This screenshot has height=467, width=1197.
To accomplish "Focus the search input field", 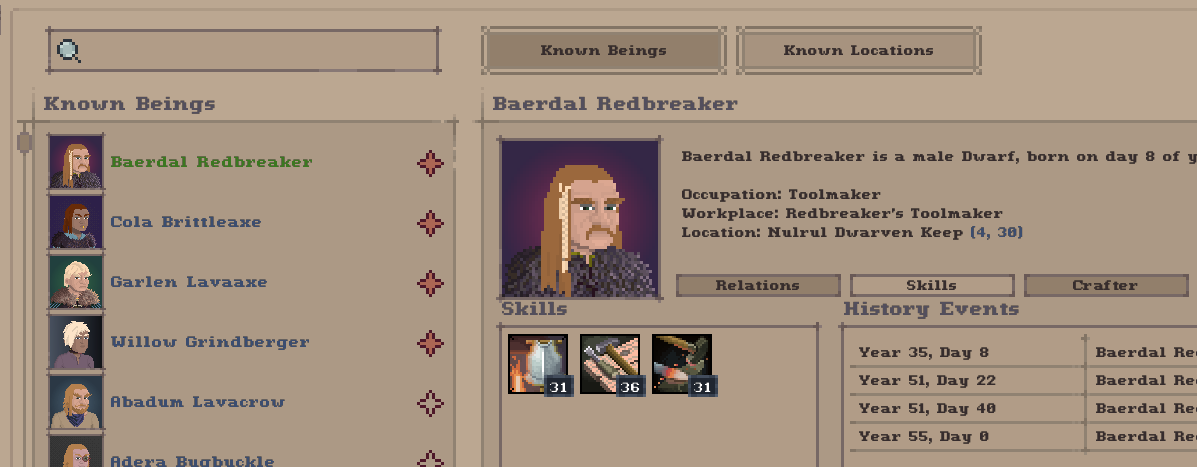I will click(243, 51).
